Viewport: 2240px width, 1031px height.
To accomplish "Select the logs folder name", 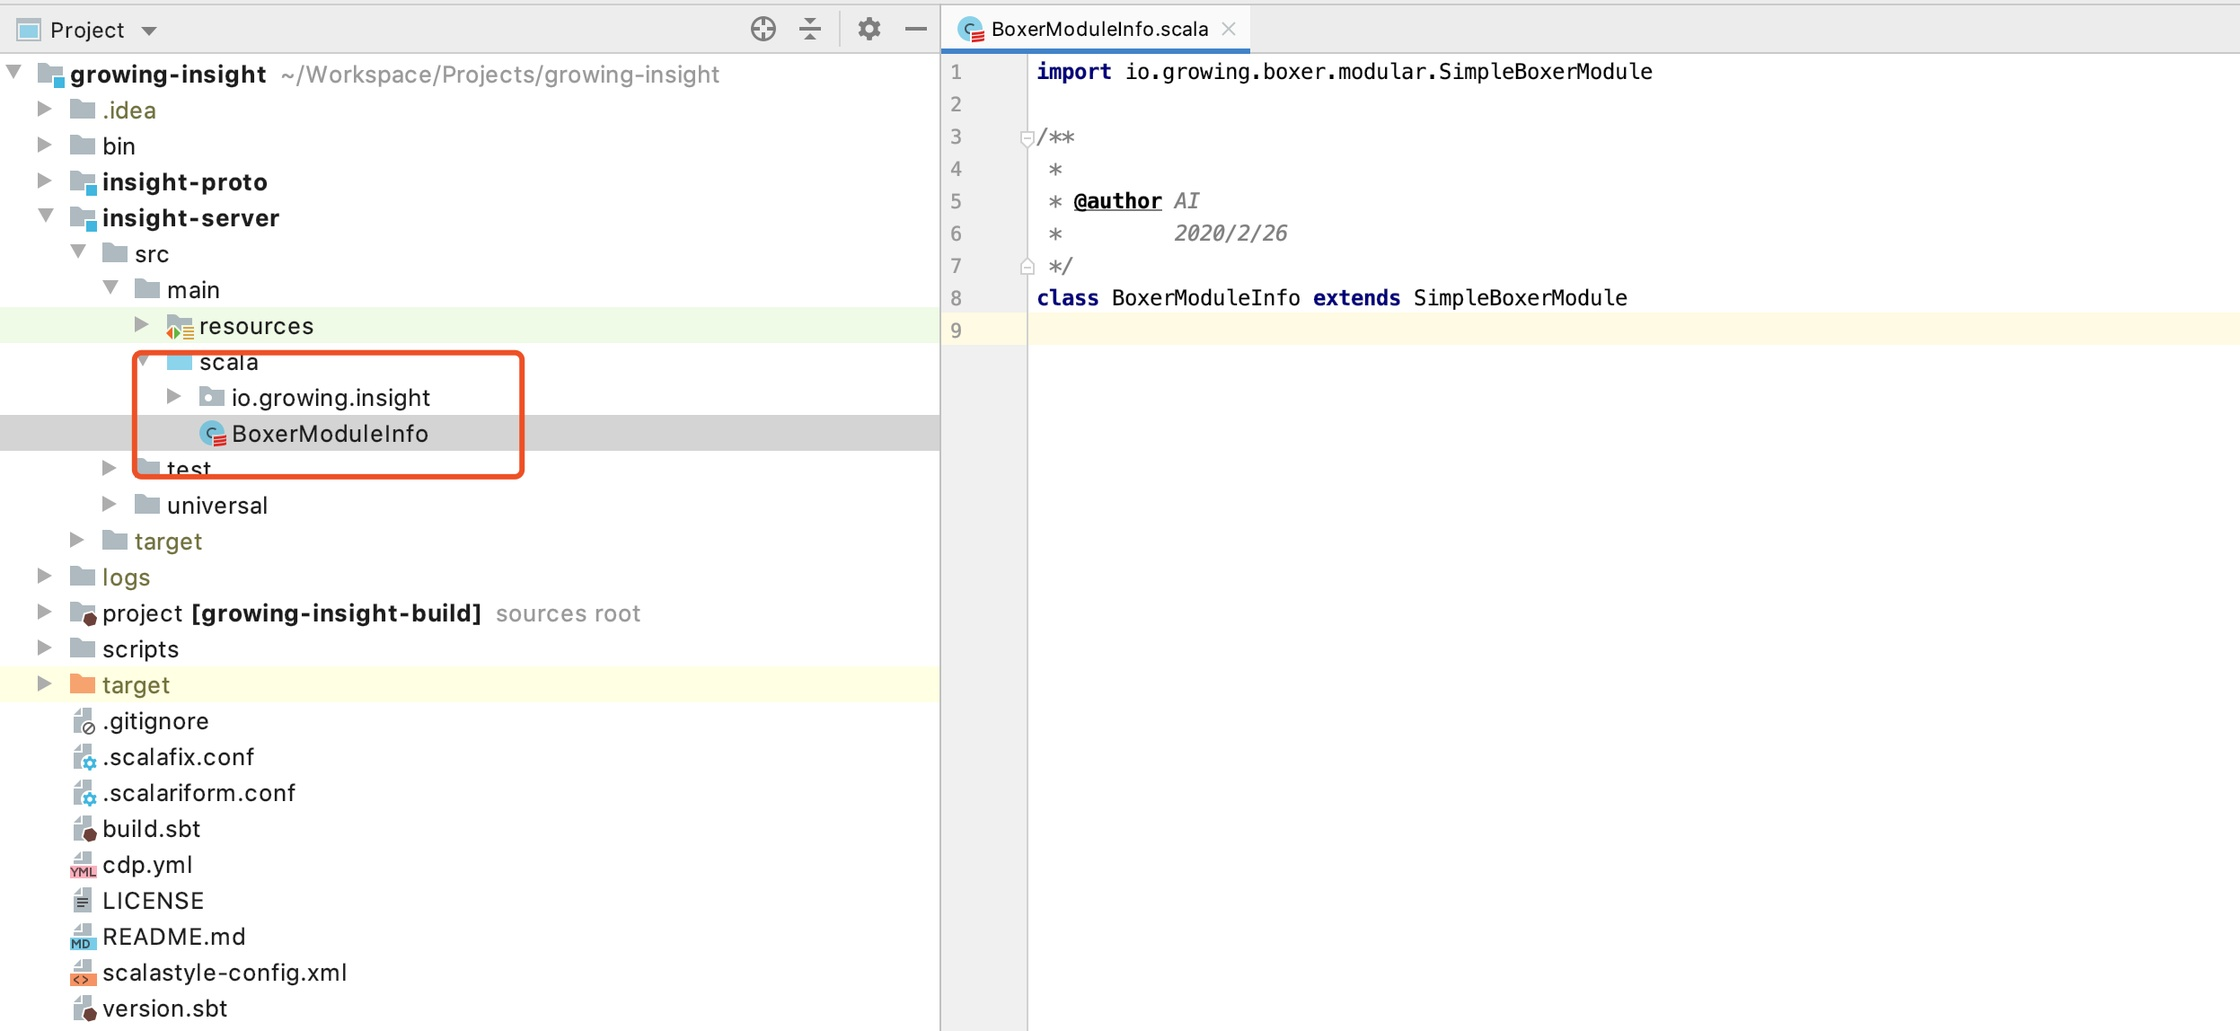I will click(x=126, y=577).
